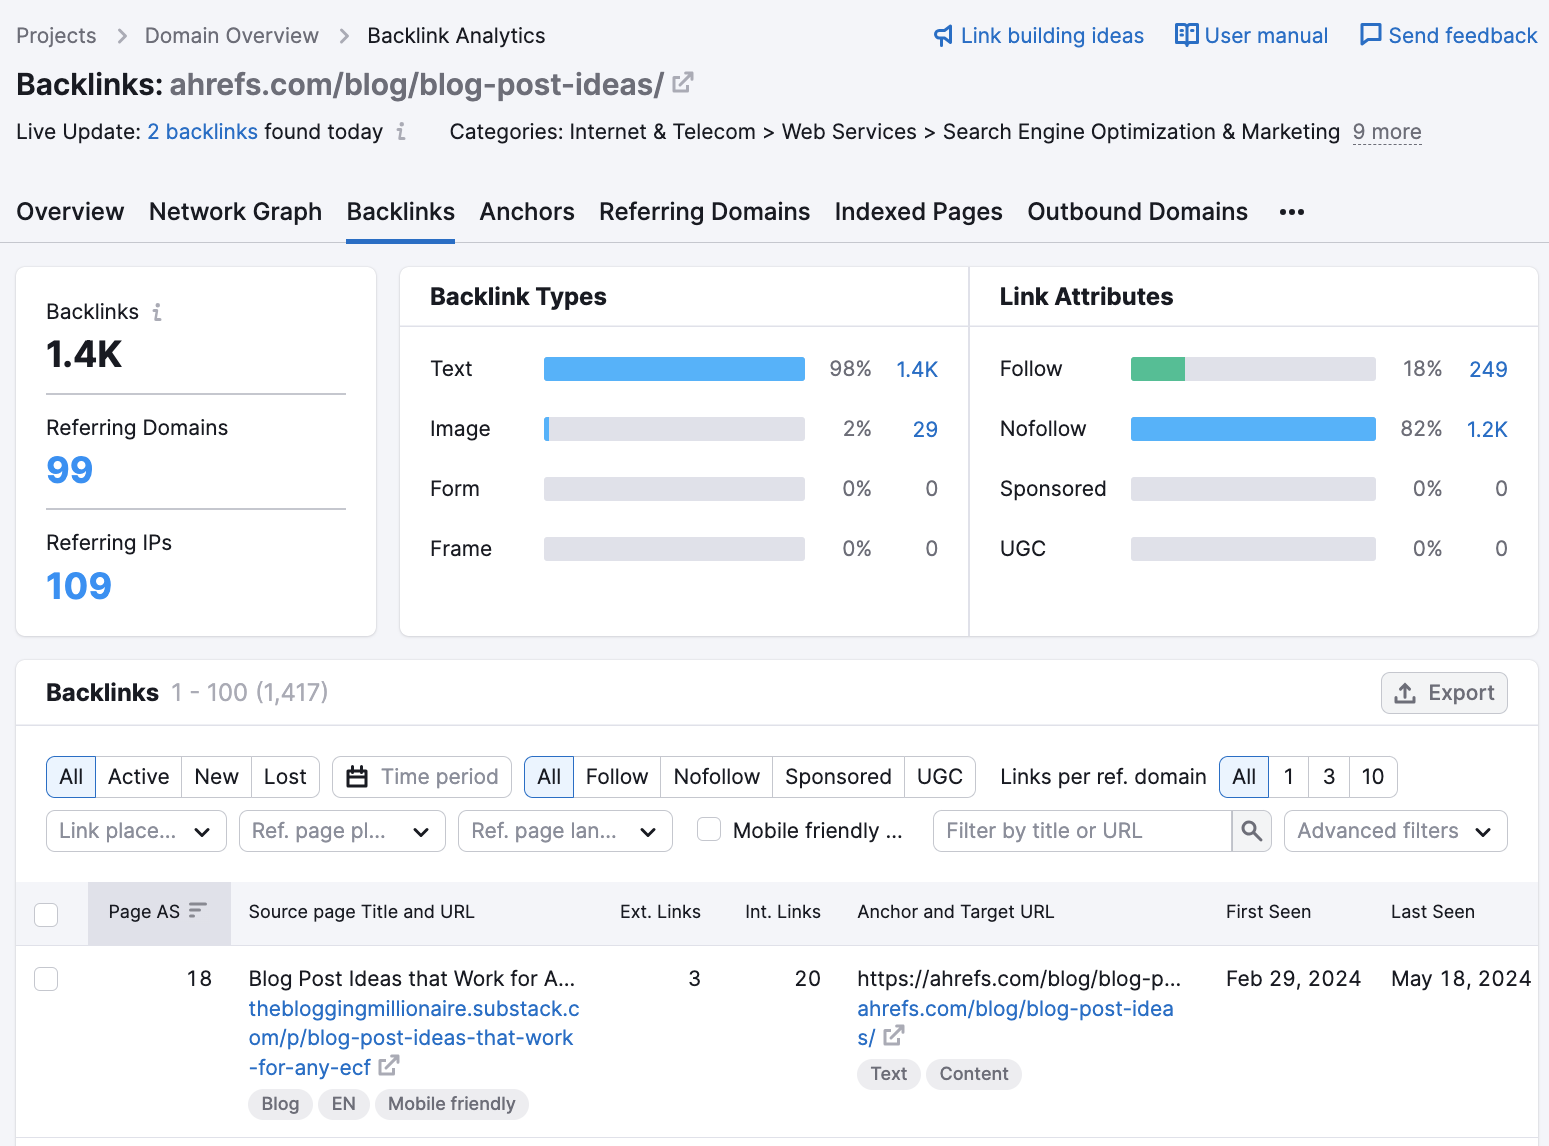Open the Referring Domains count 99
This screenshot has width=1549, height=1146.
[70, 470]
